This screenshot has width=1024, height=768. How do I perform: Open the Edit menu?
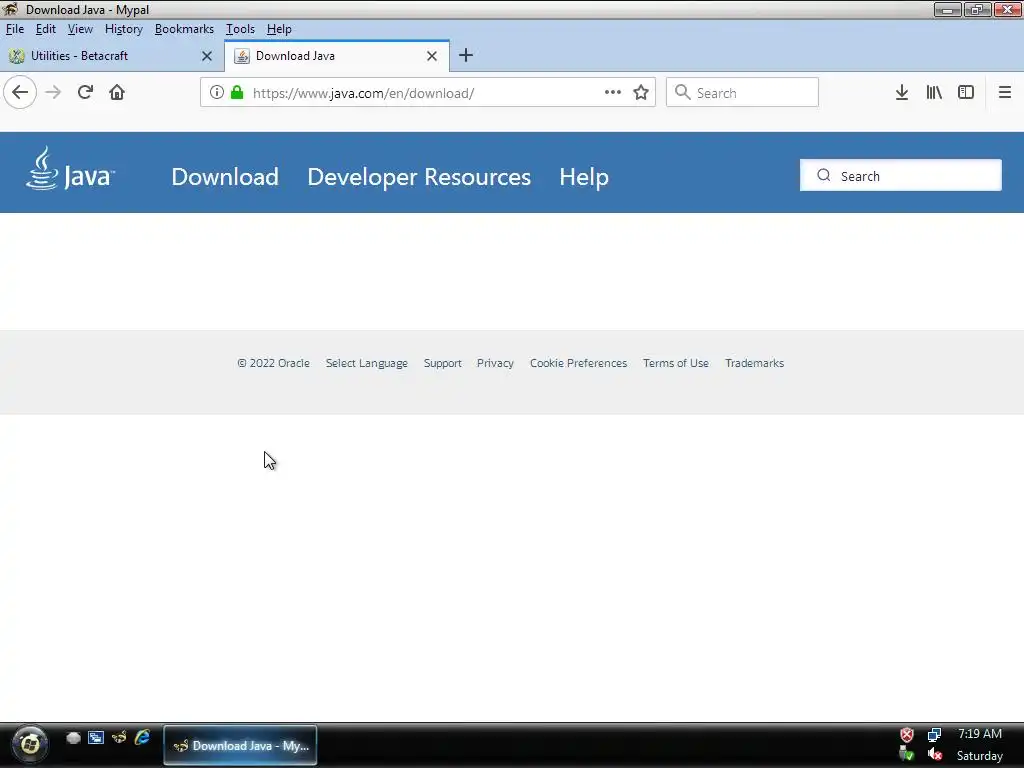46,29
